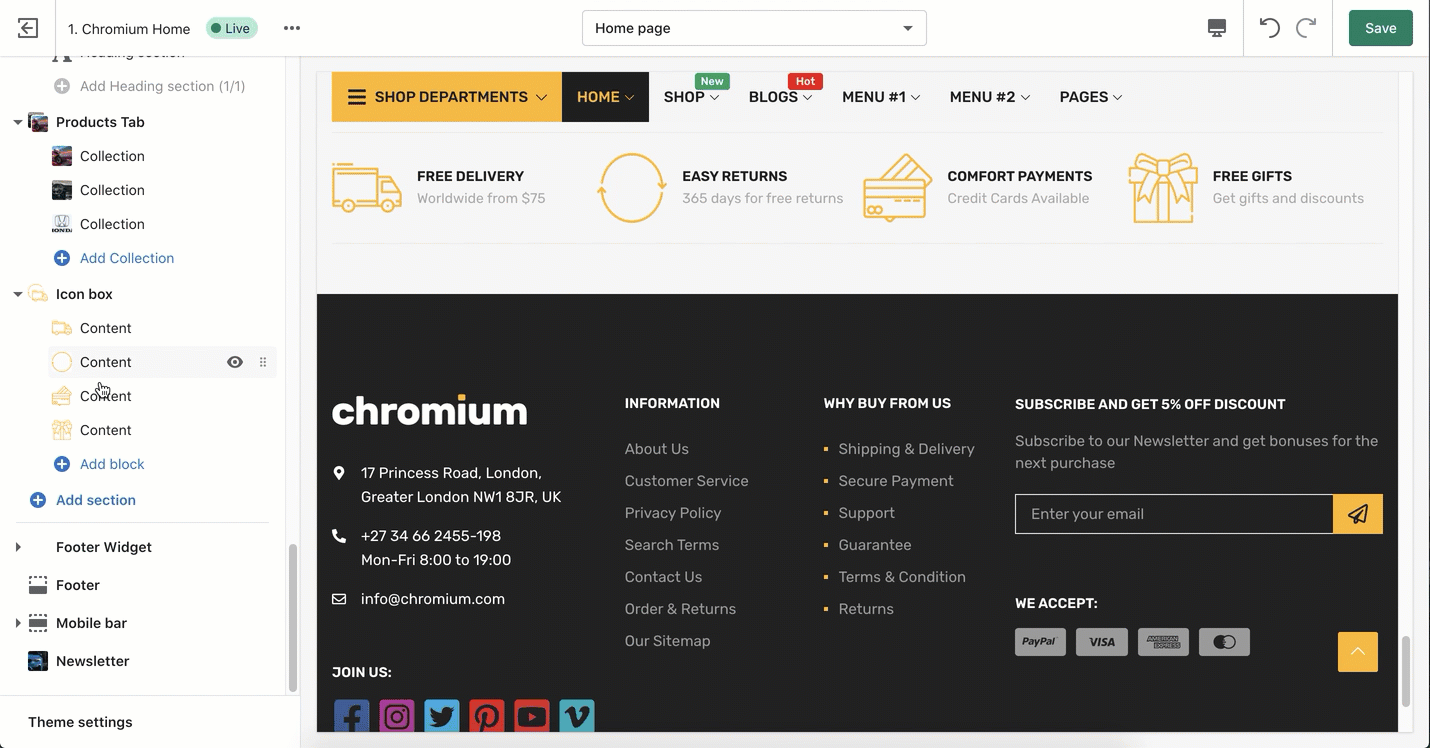The image size is (1430, 748).
Task: Collapse the Icon box section
Action: pyautogui.click(x=18, y=294)
